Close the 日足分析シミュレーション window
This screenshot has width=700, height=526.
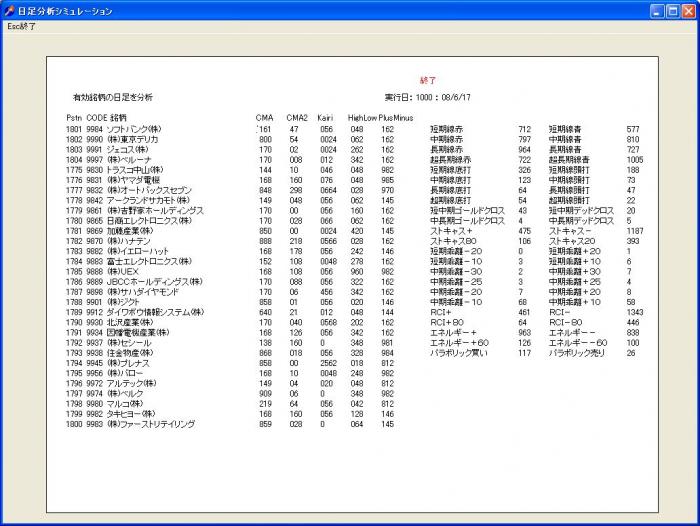coord(688,11)
